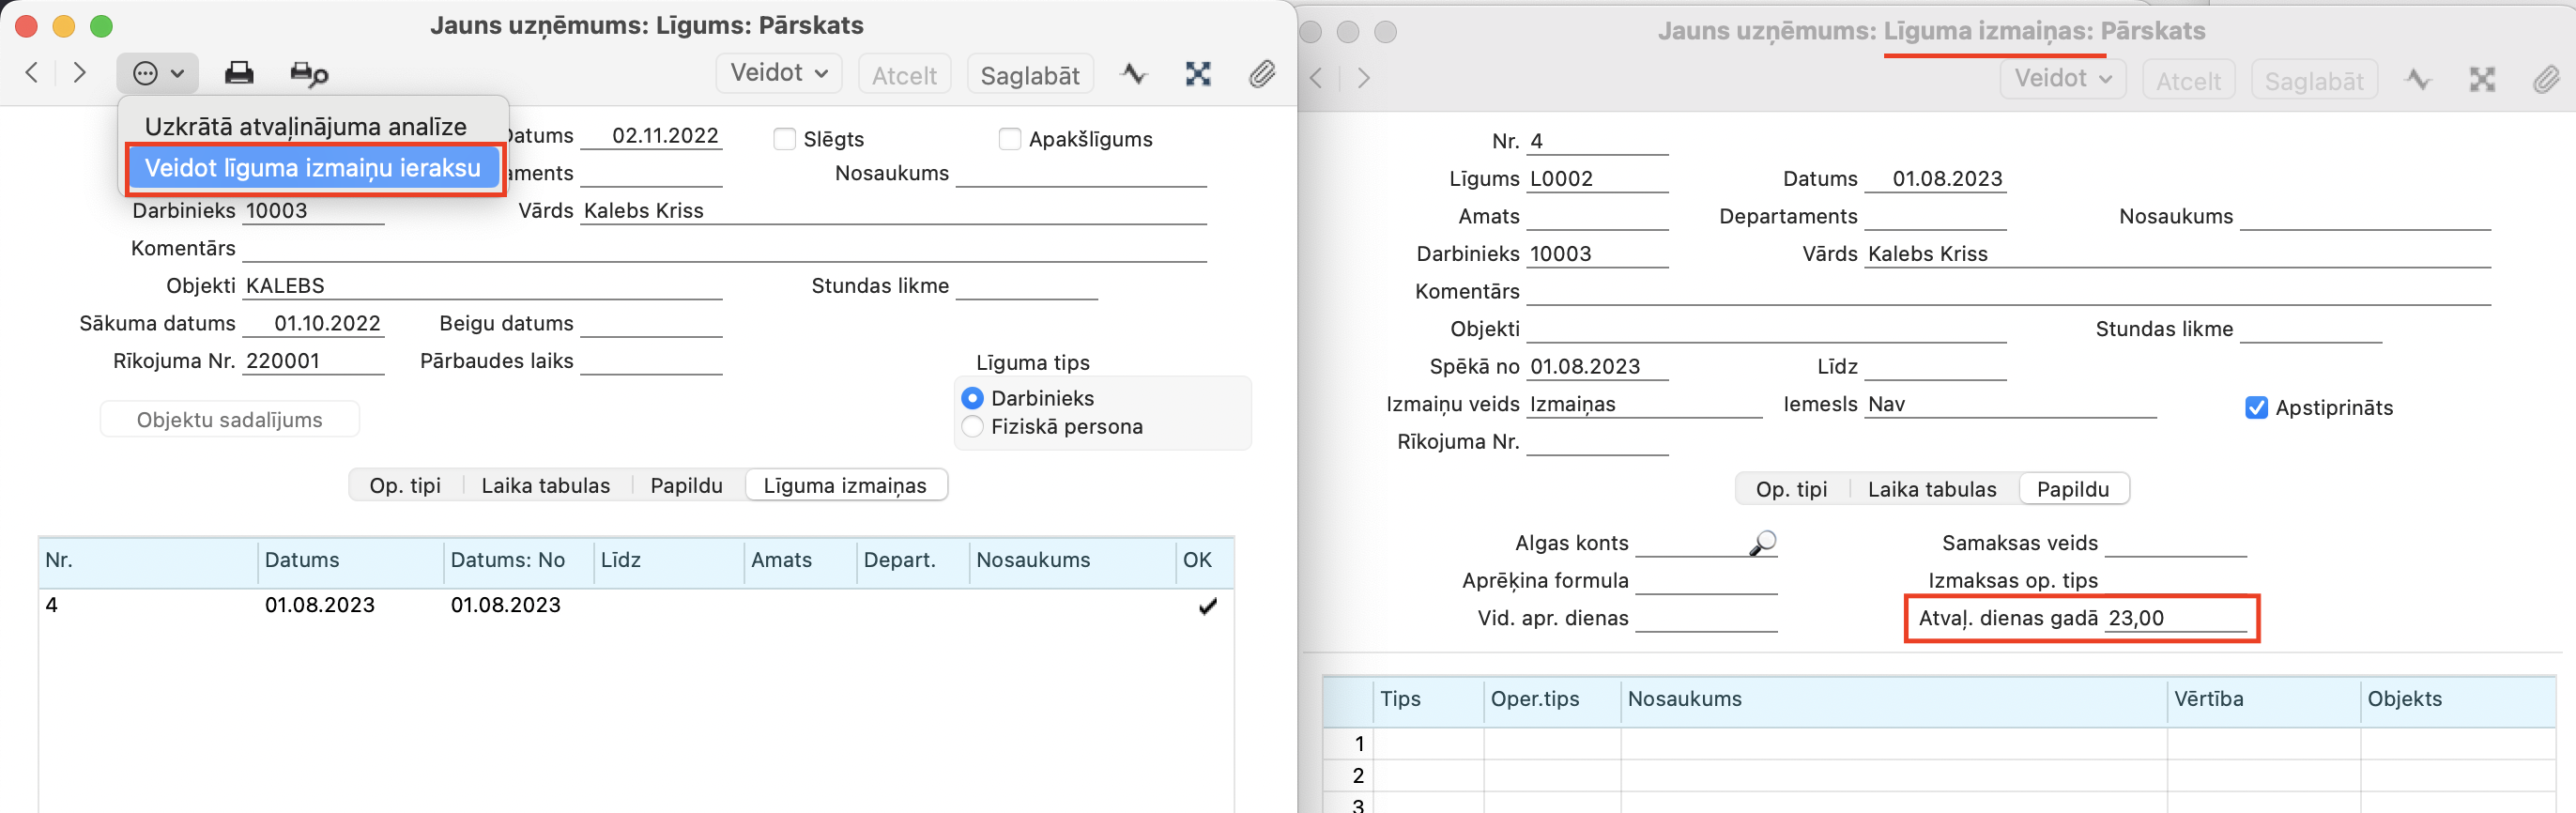2576x813 pixels.
Task: Select the Fiziskā persona radio button
Action: click(972, 427)
